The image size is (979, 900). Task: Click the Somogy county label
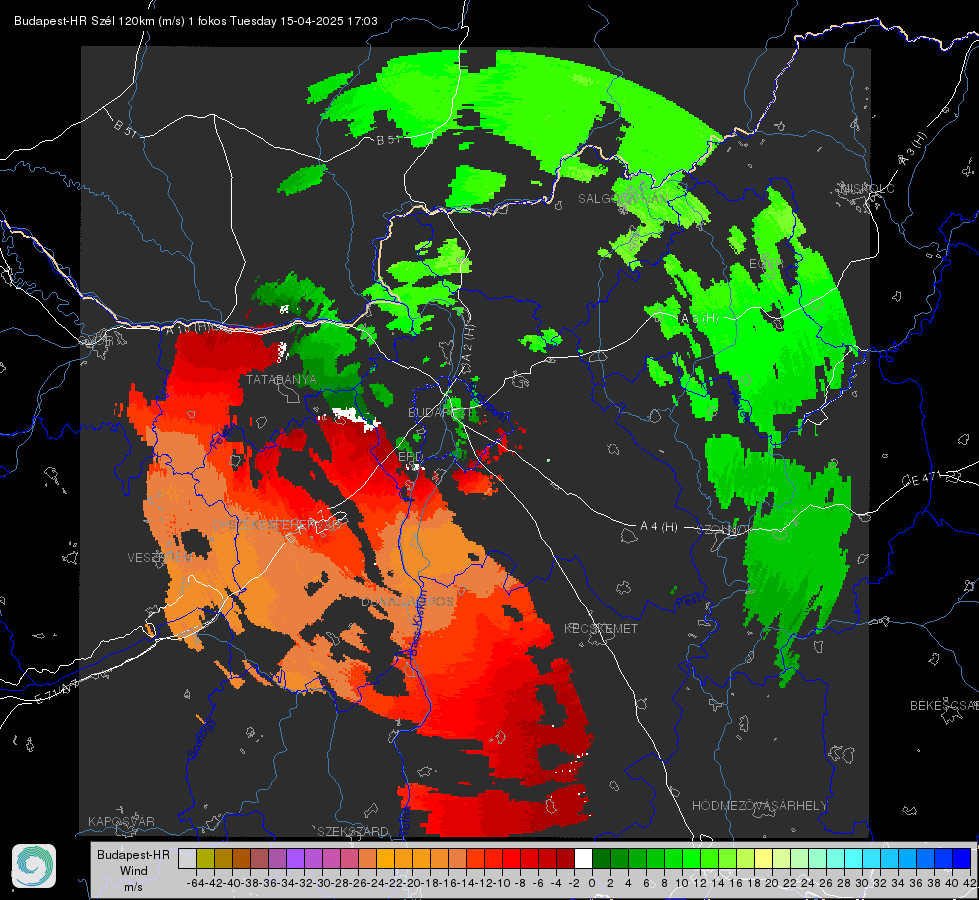click(x=201, y=738)
